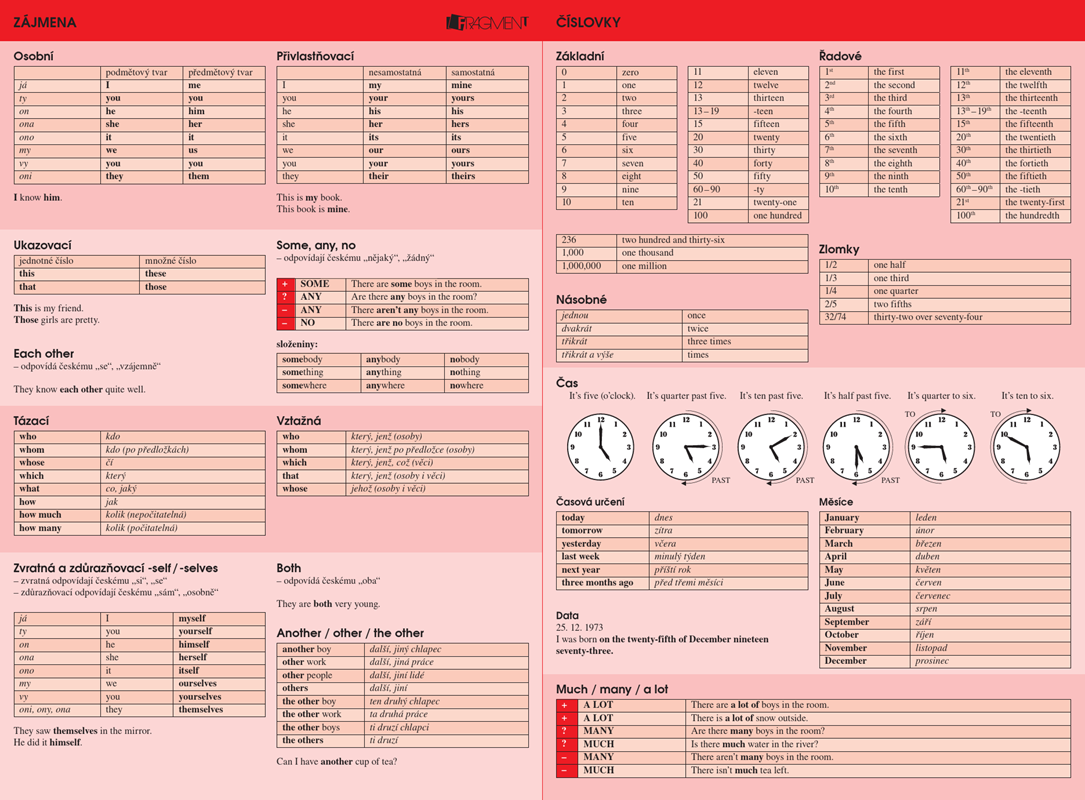Select the quarter past five clock

click(x=686, y=445)
